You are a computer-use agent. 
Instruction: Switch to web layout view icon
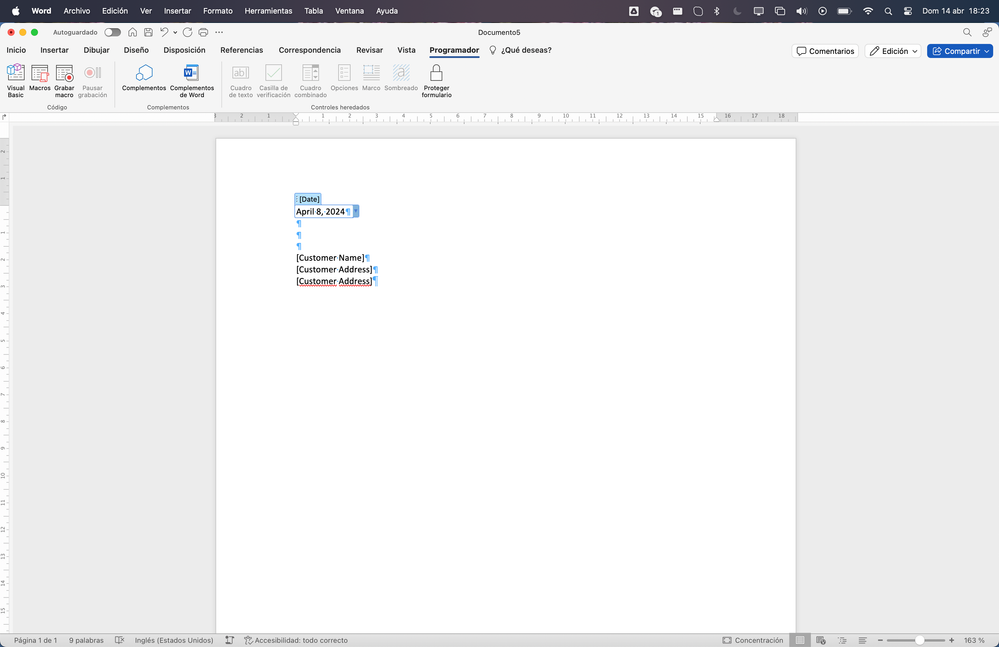pos(821,640)
